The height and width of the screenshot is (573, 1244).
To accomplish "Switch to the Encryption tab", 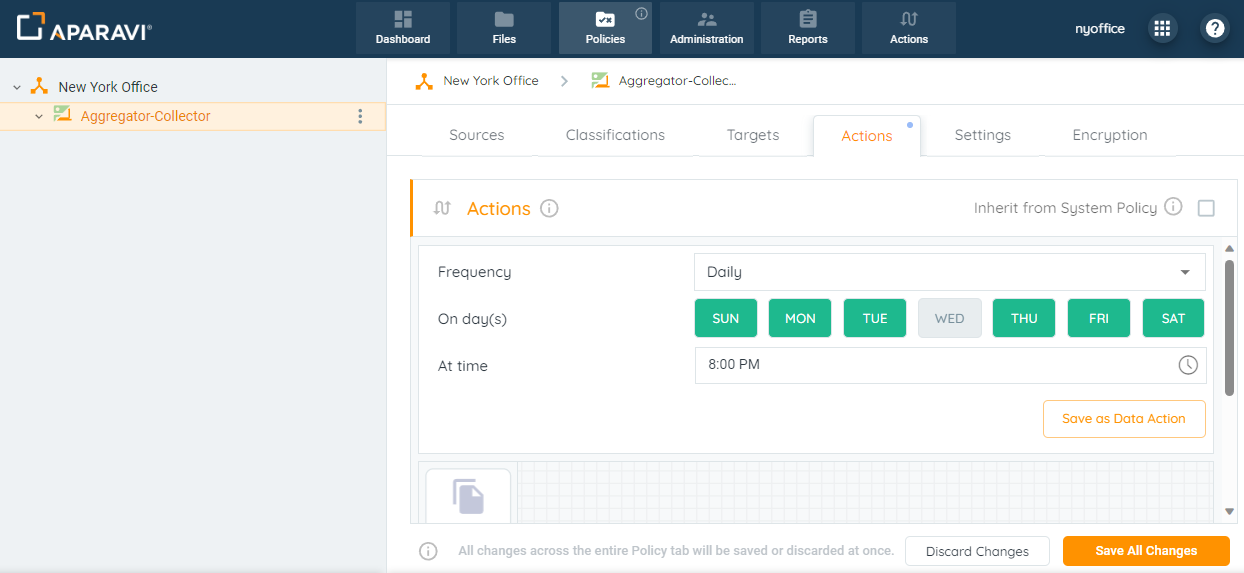I will click(x=1109, y=135).
